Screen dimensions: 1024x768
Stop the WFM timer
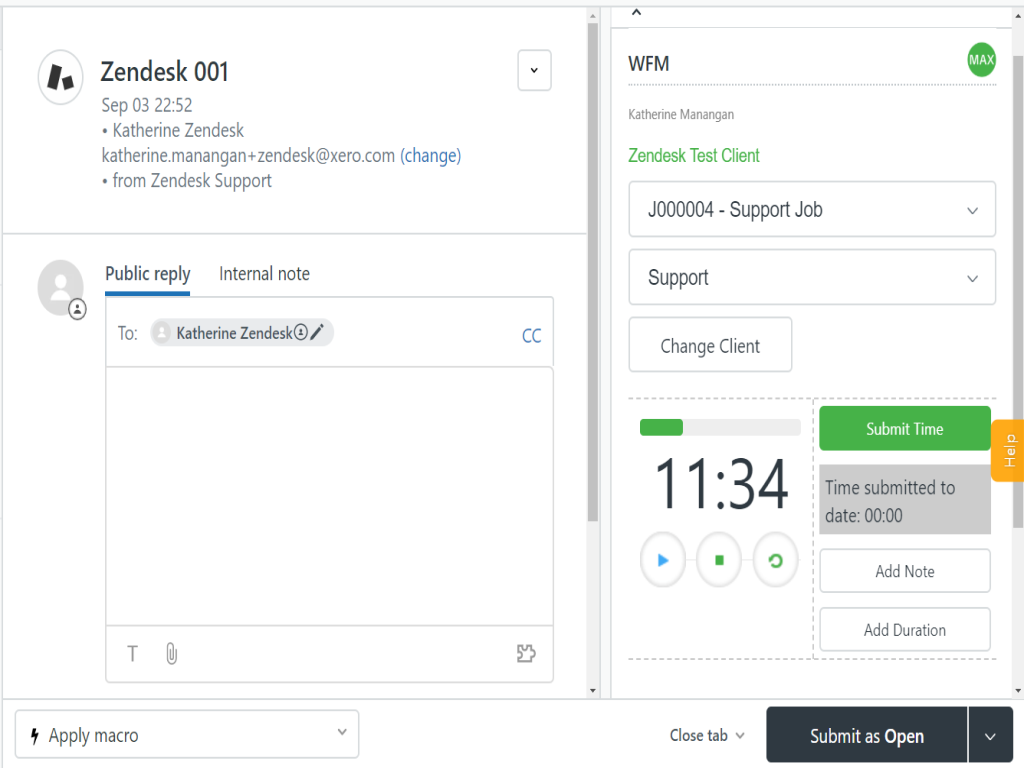[x=719, y=561]
